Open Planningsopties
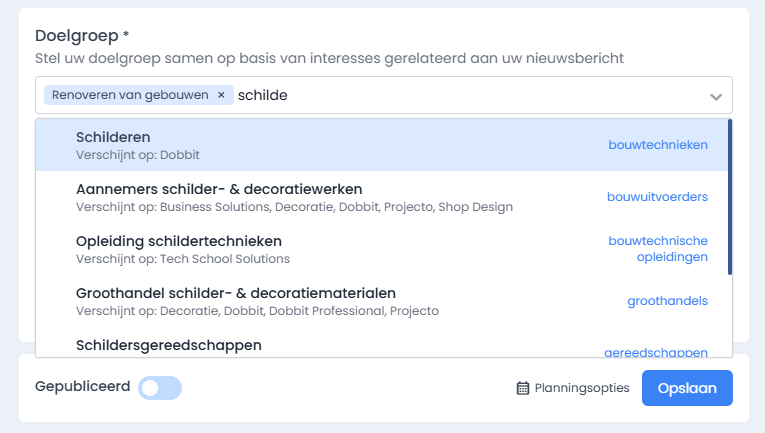Image resolution: width=765 pixels, height=433 pixels. 581,388
